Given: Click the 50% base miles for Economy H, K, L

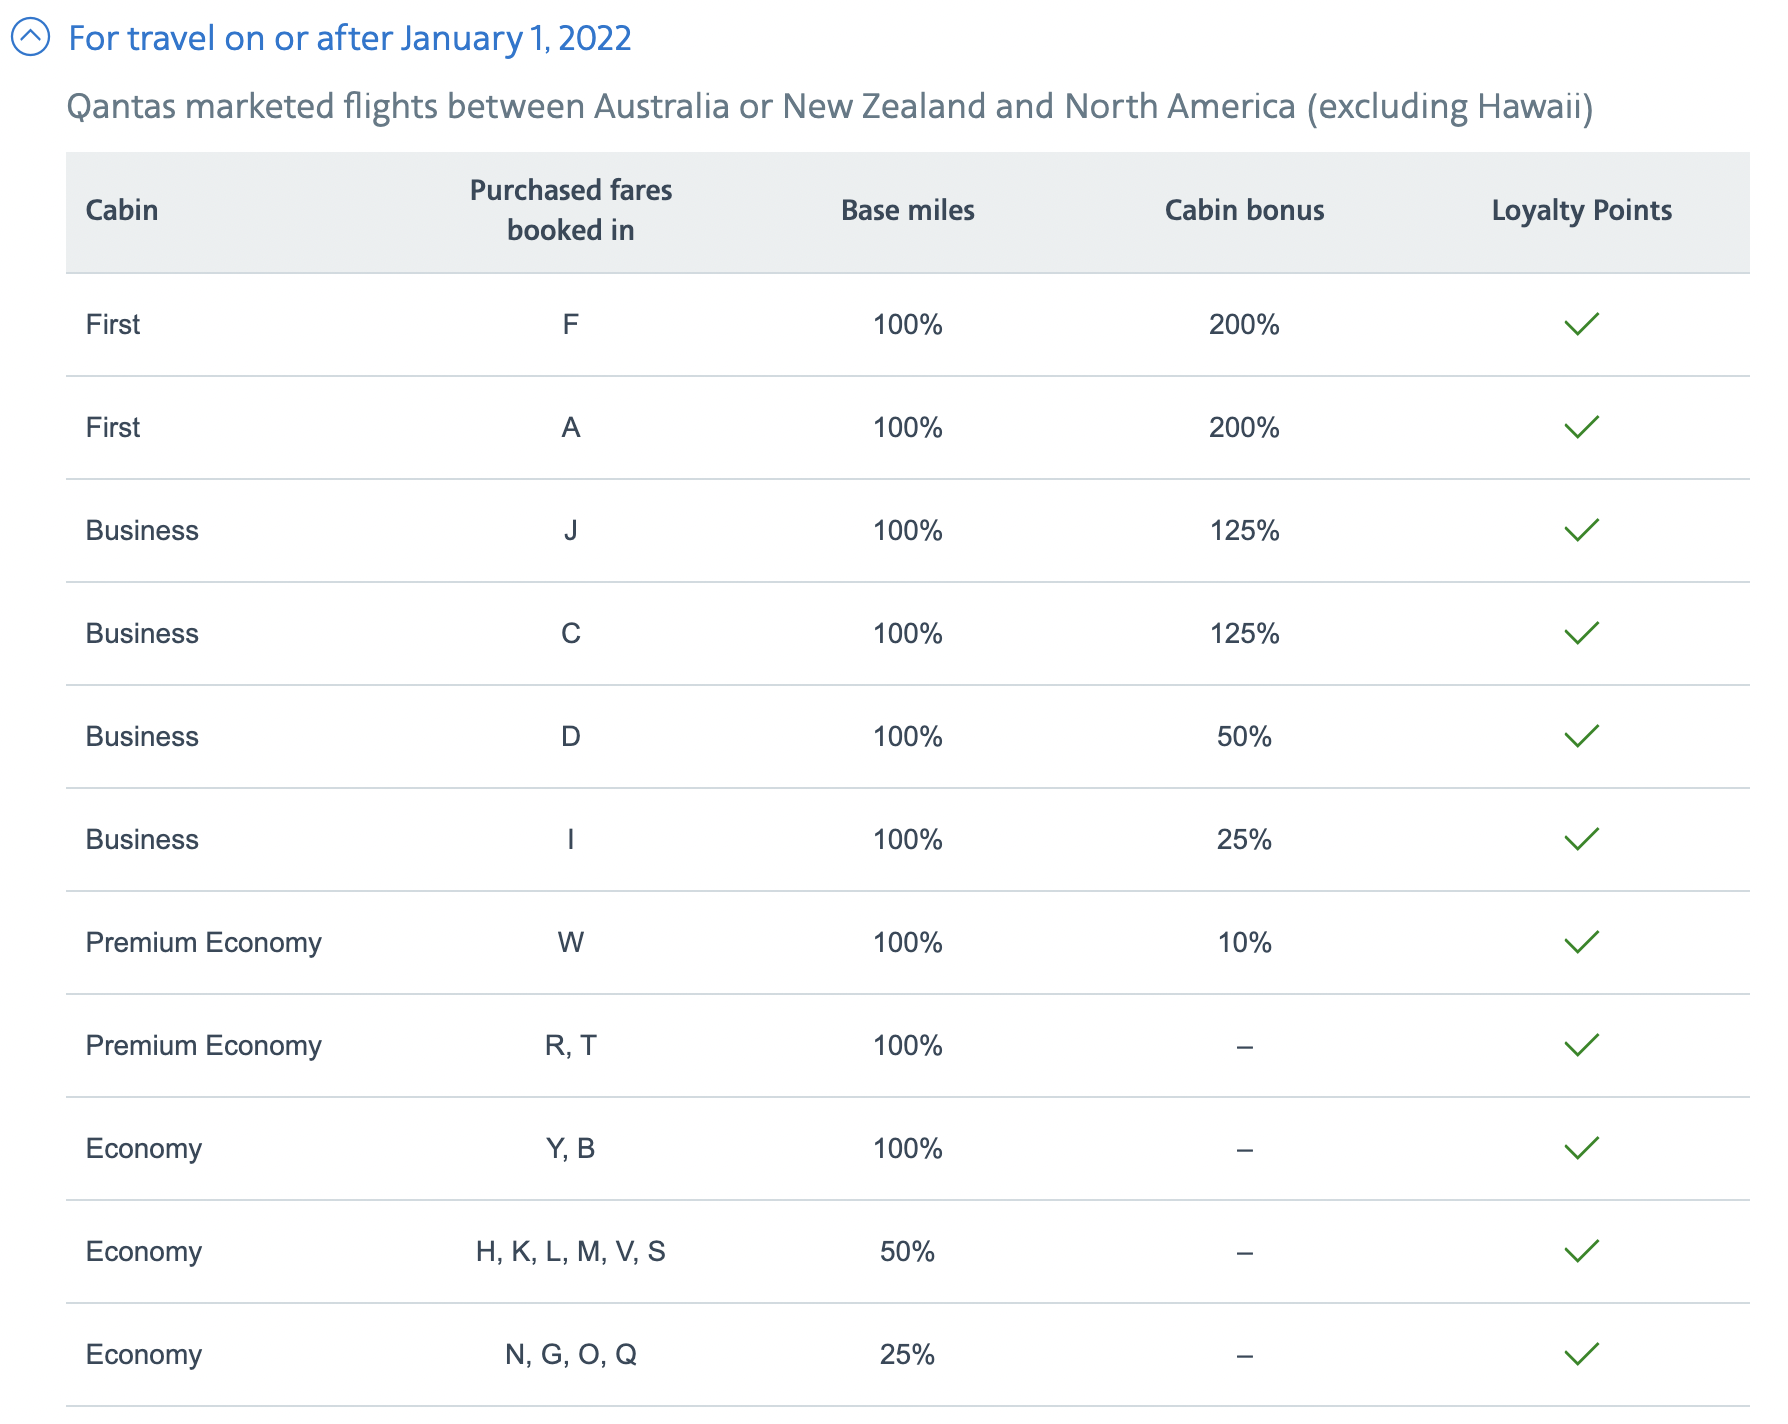Looking at the screenshot, I should tap(907, 1251).
